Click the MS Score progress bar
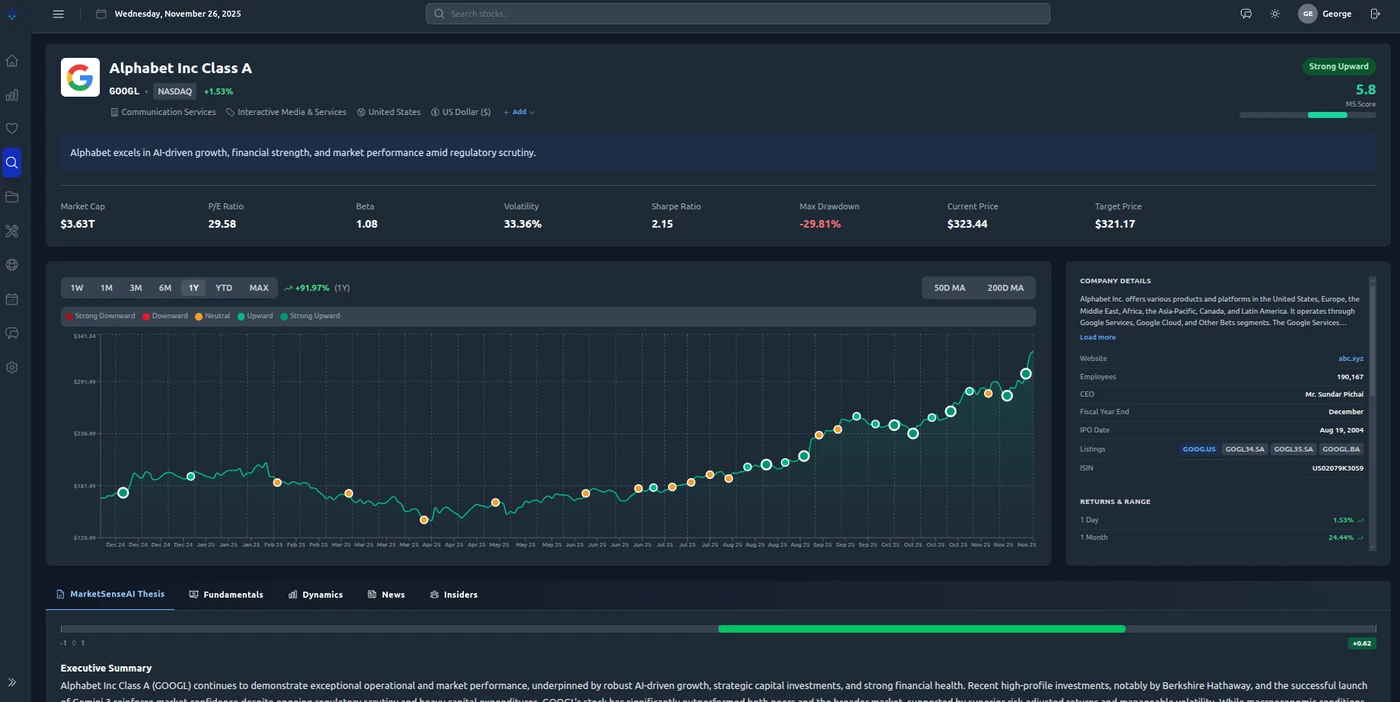The width and height of the screenshot is (1400, 702). pos(1307,115)
